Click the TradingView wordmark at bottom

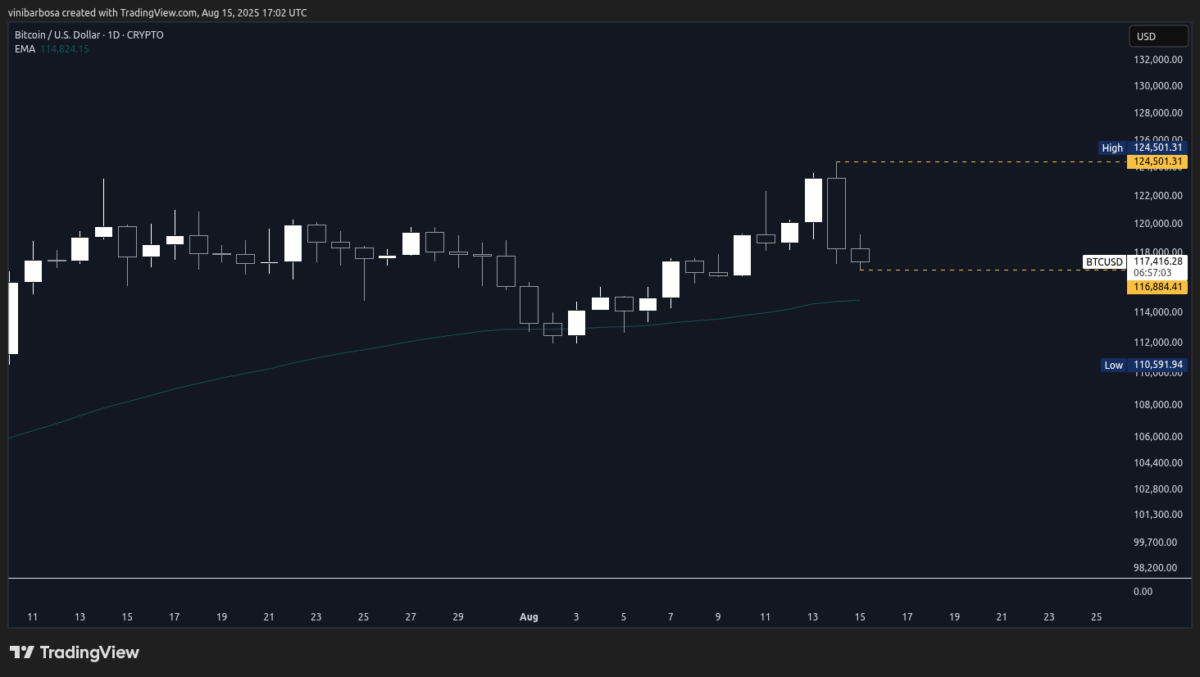pos(91,652)
